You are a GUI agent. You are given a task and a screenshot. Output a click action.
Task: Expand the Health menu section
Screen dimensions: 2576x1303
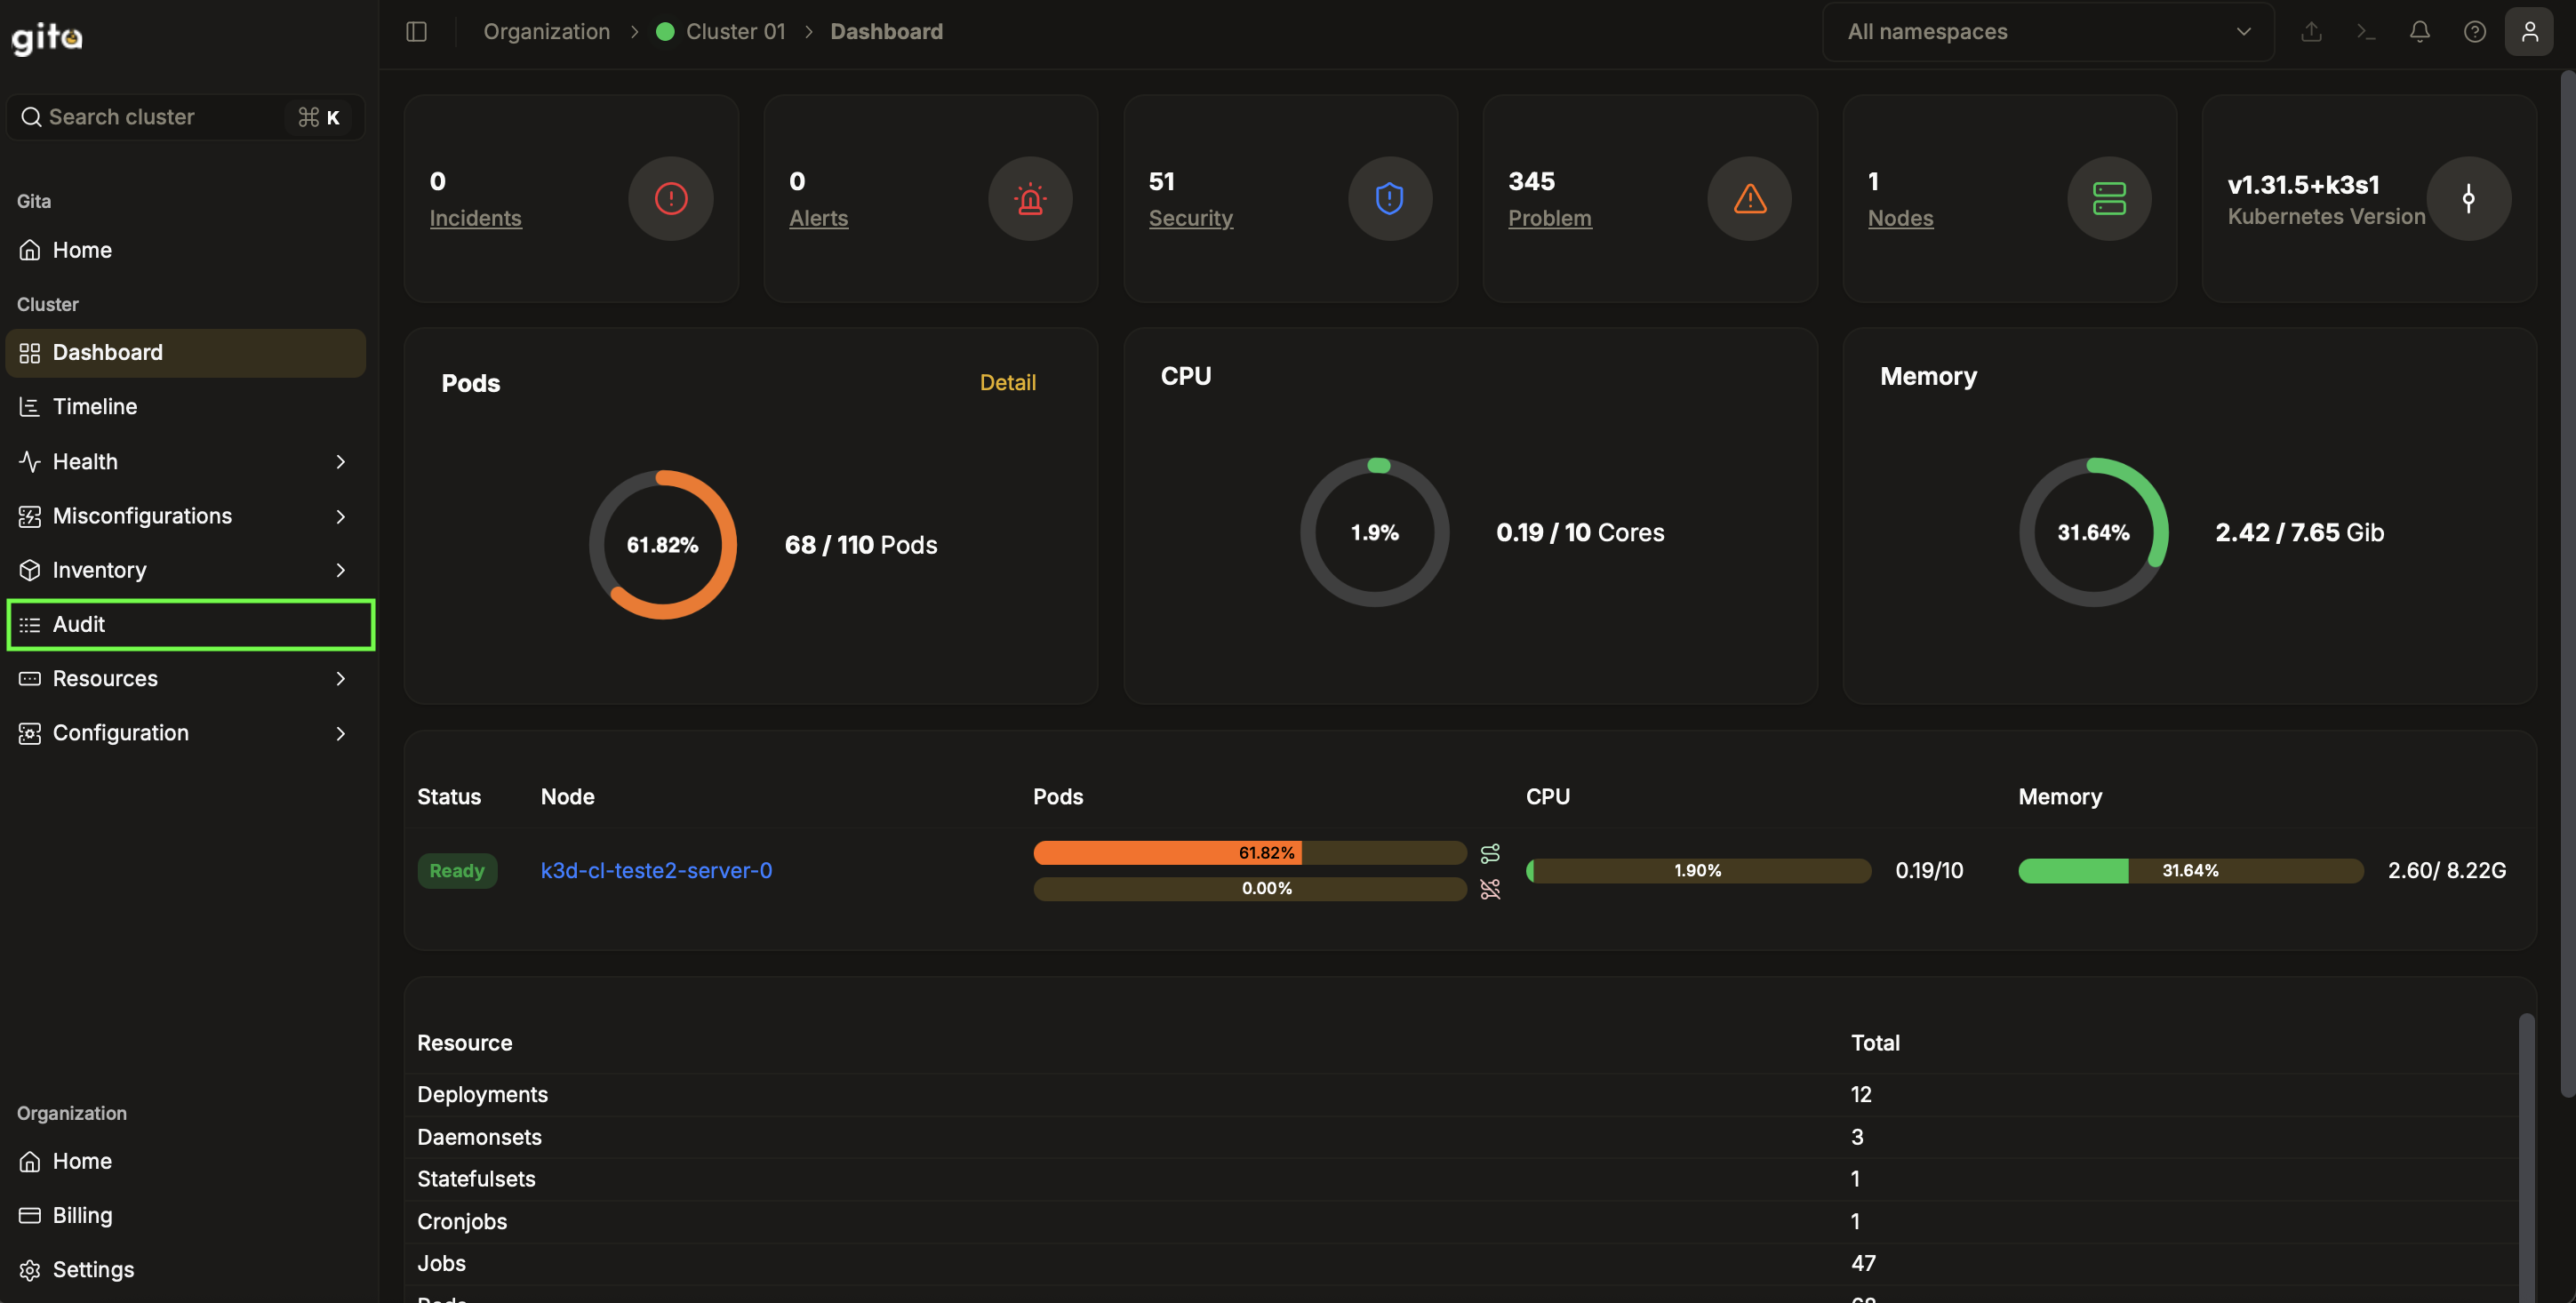[185, 462]
